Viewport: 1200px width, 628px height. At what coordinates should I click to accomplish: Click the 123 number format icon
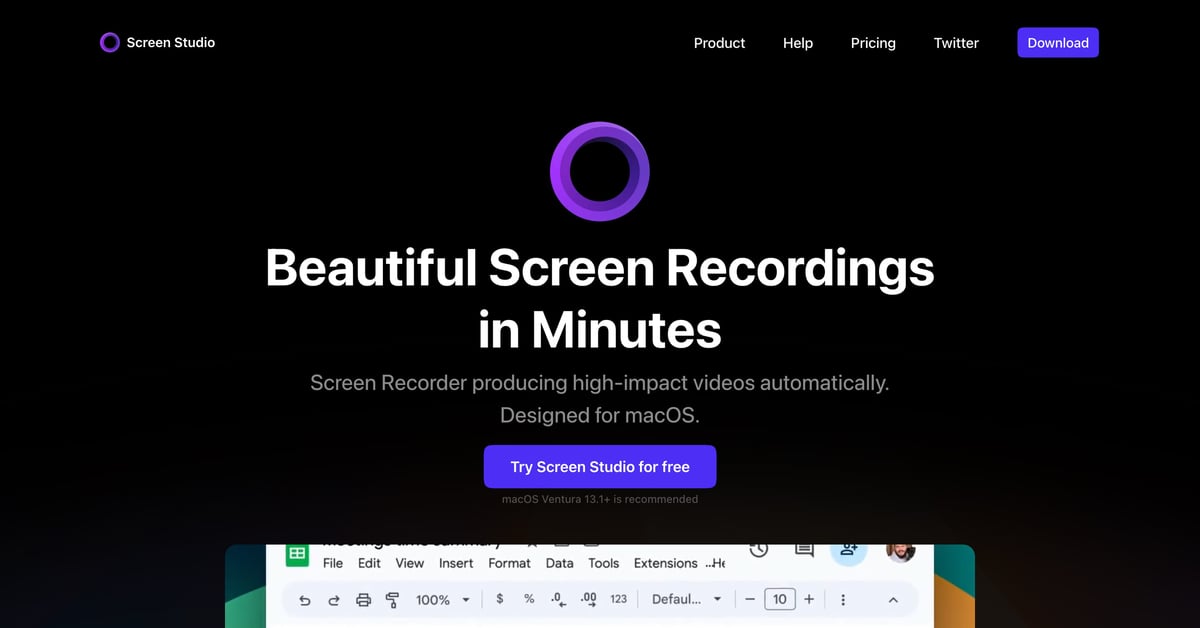[619, 599]
